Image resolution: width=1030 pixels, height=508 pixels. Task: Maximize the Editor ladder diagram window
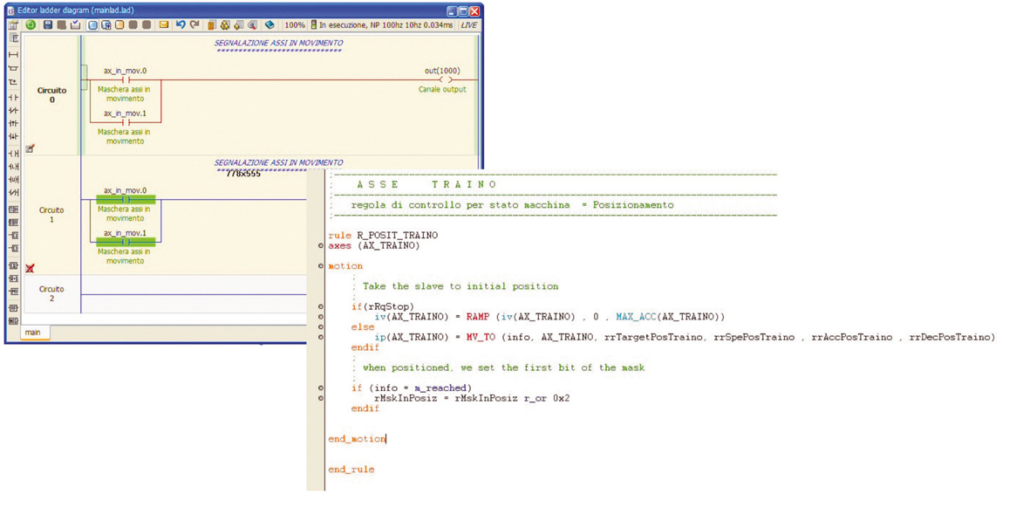tap(462, 11)
